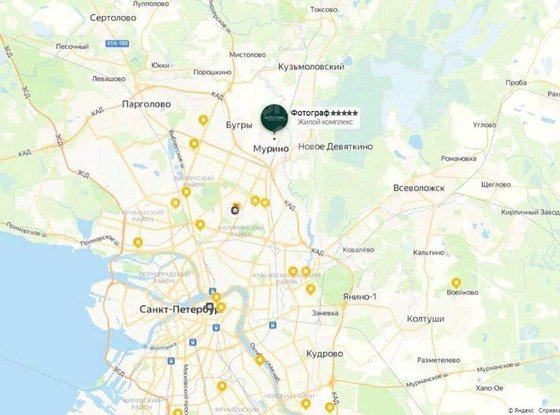Select the yellow pin on Октябрьская набережная
Image resolution: width=560 pixels, height=415 pixels.
pos(260,360)
